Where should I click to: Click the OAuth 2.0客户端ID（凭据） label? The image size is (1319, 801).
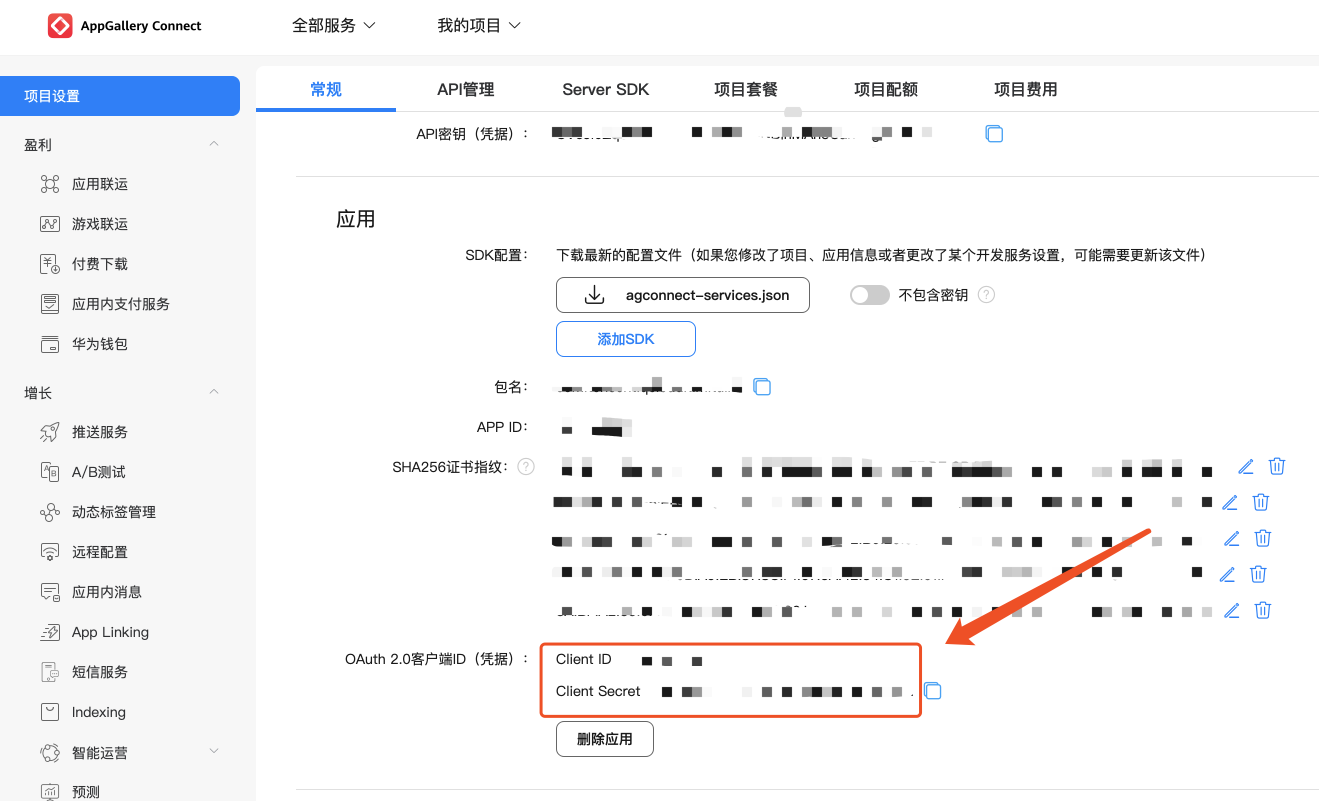(x=436, y=659)
